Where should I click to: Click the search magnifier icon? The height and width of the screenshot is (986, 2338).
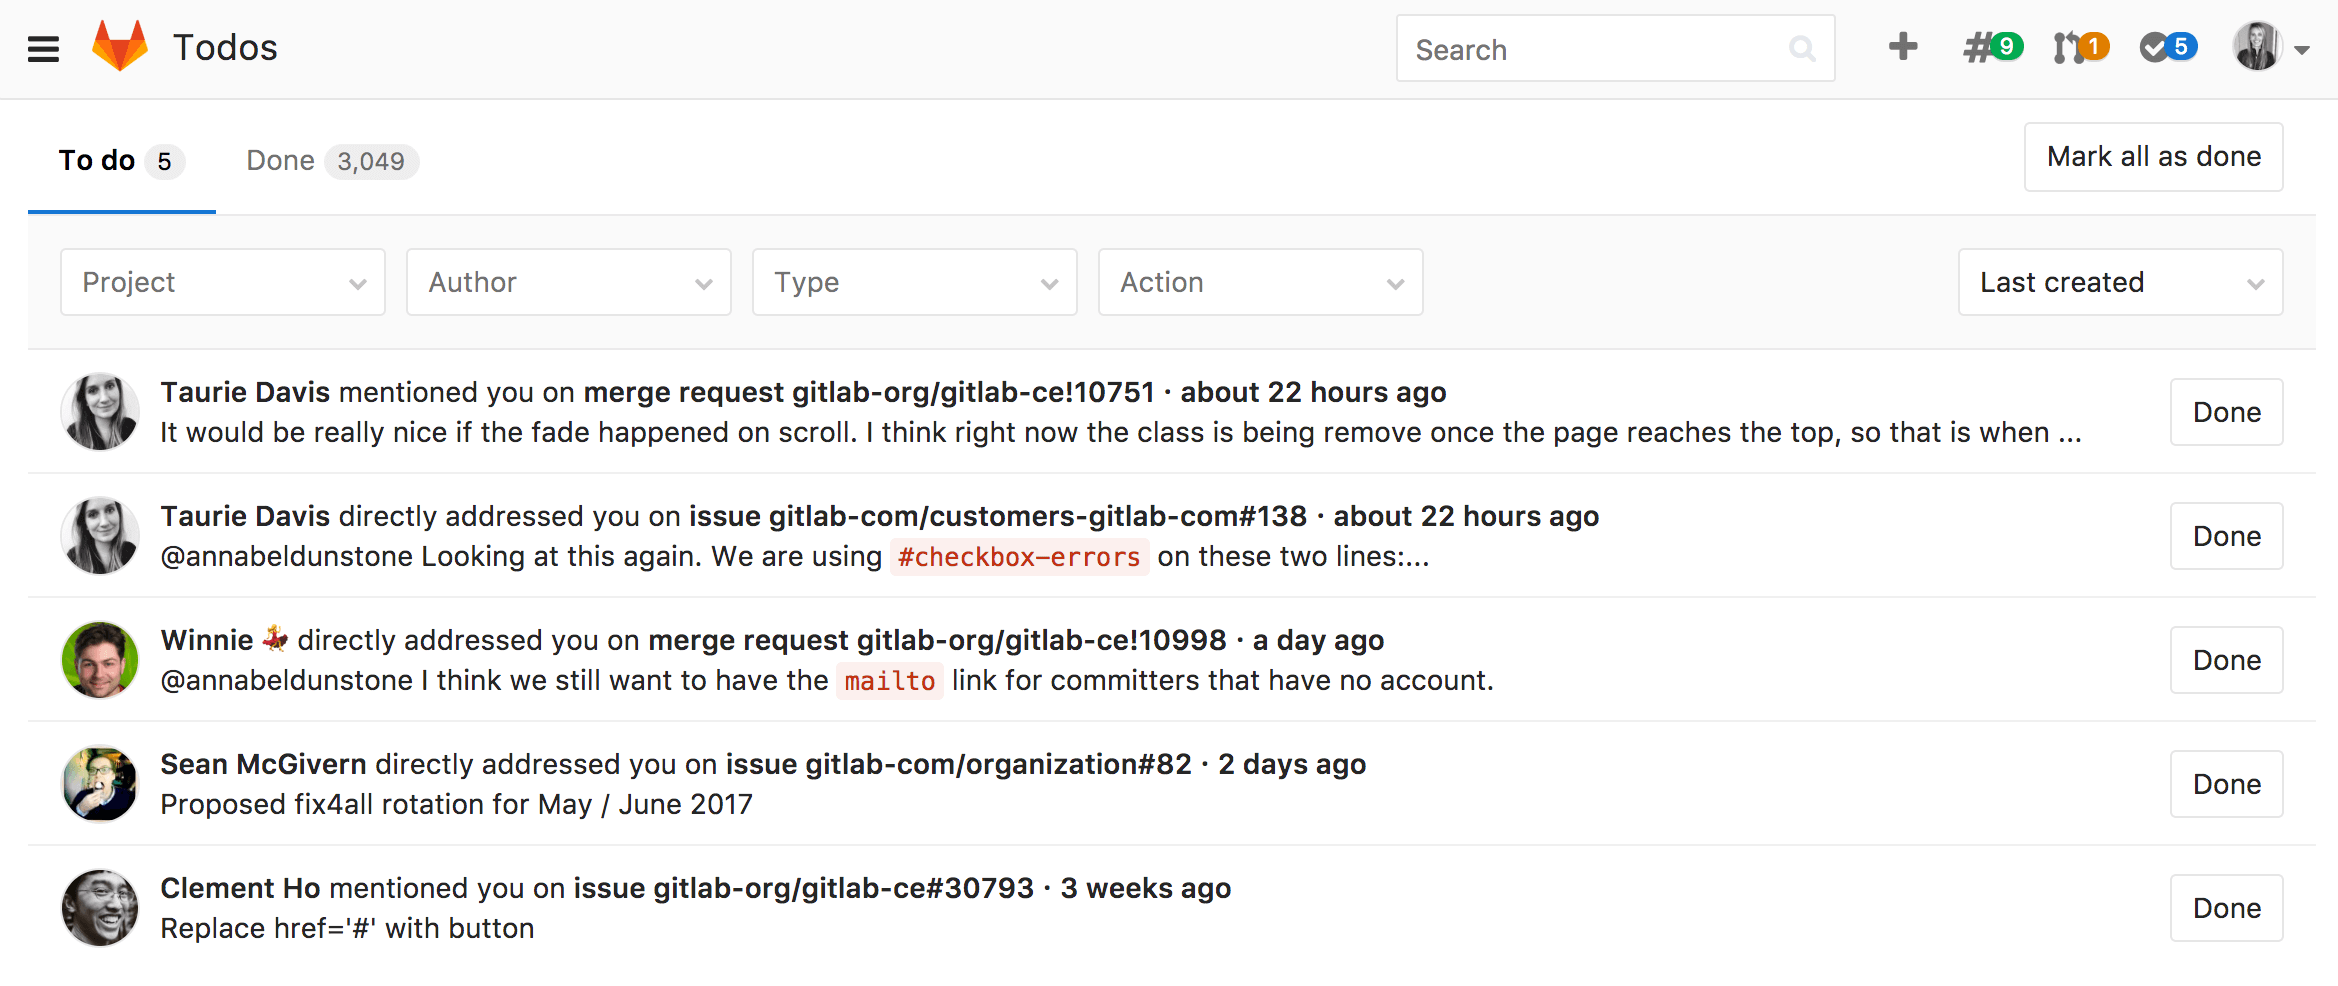(1802, 48)
